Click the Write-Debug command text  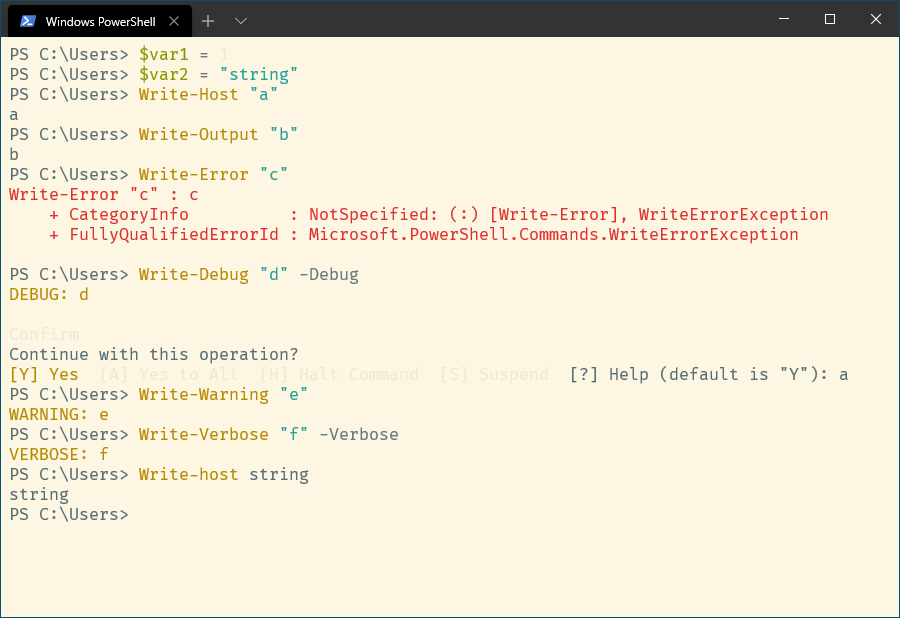pyautogui.click(x=193, y=274)
